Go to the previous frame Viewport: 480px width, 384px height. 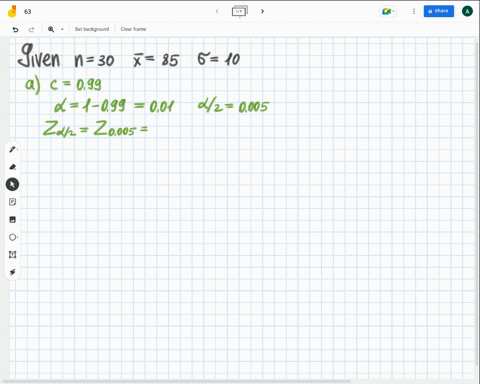click(x=217, y=11)
